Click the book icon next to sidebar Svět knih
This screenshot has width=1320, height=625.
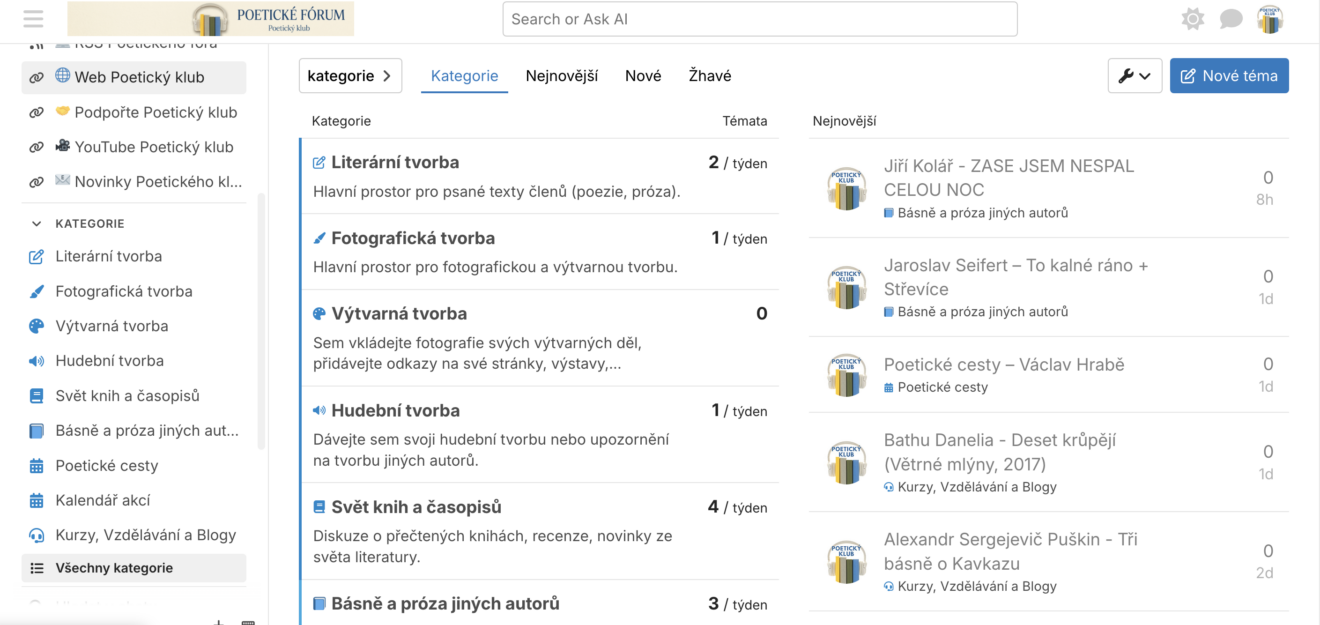[36, 396]
